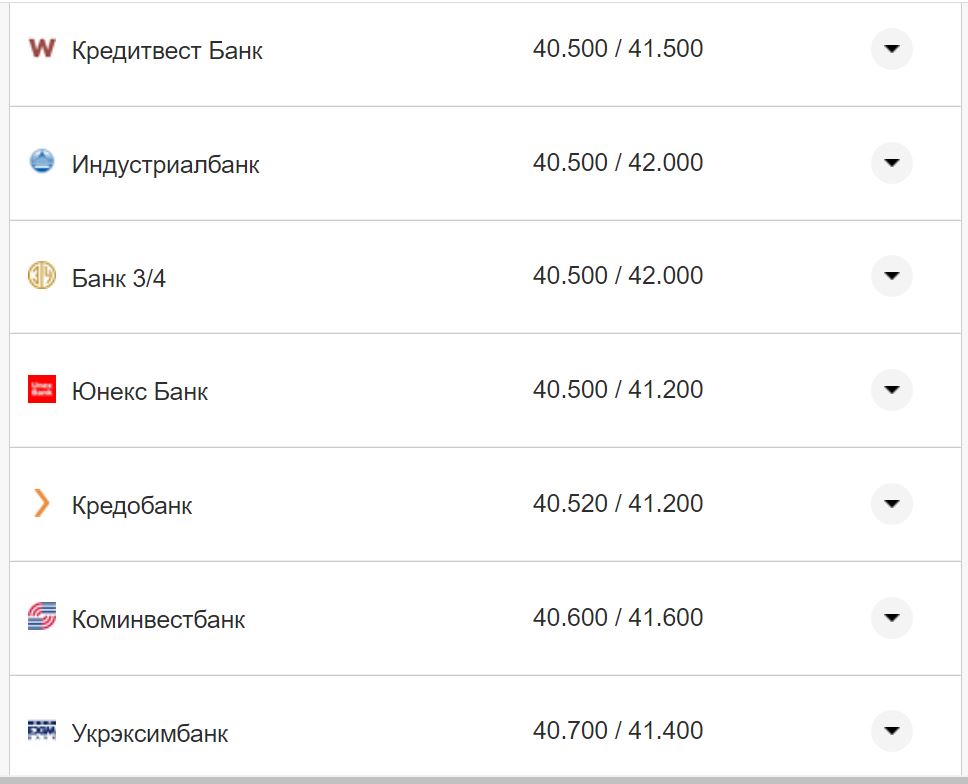968x784 pixels.
Task: Click the orange Кредобанк chevron logo
Action: (41, 503)
